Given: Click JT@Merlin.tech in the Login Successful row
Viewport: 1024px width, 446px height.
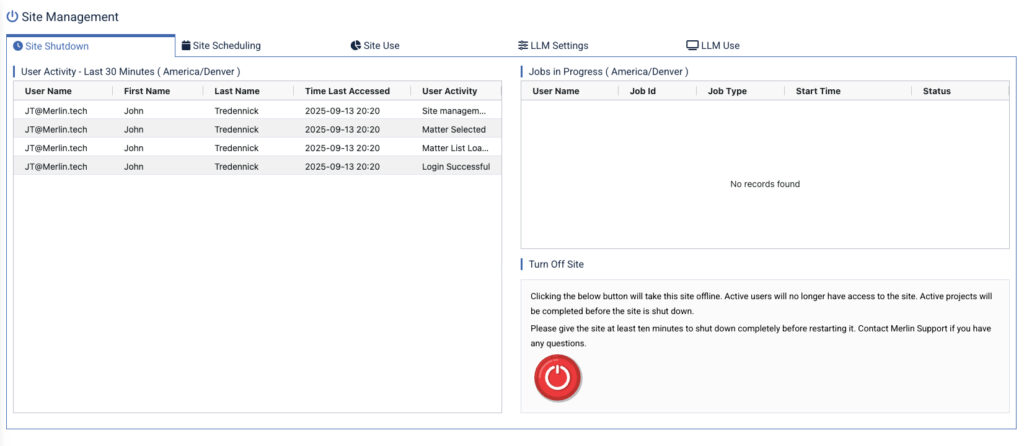Looking at the screenshot, I should (56, 167).
